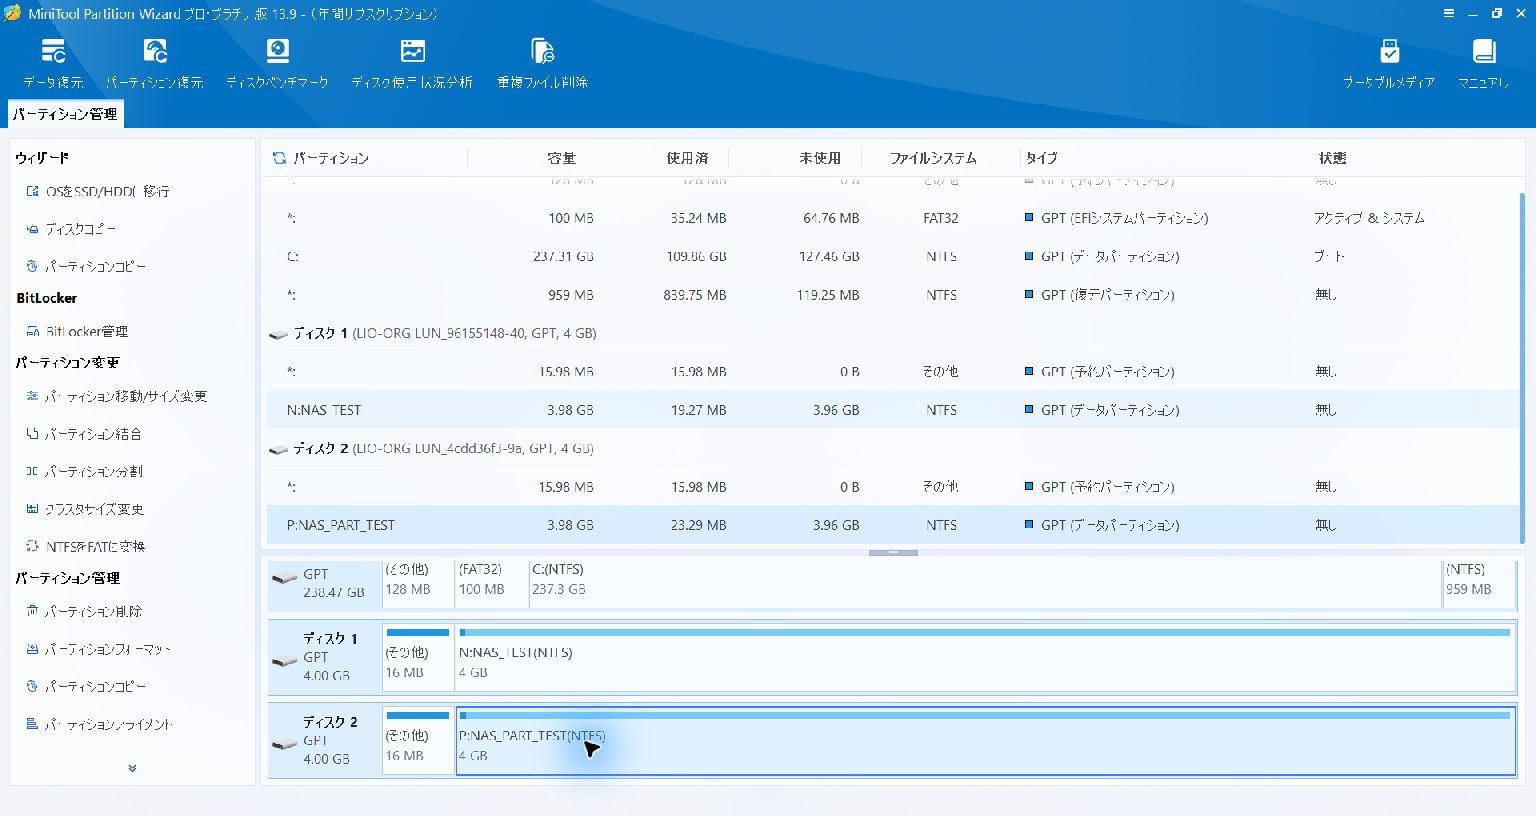Launch パーティション復元 (Partition Recovery)

(x=155, y=64)
